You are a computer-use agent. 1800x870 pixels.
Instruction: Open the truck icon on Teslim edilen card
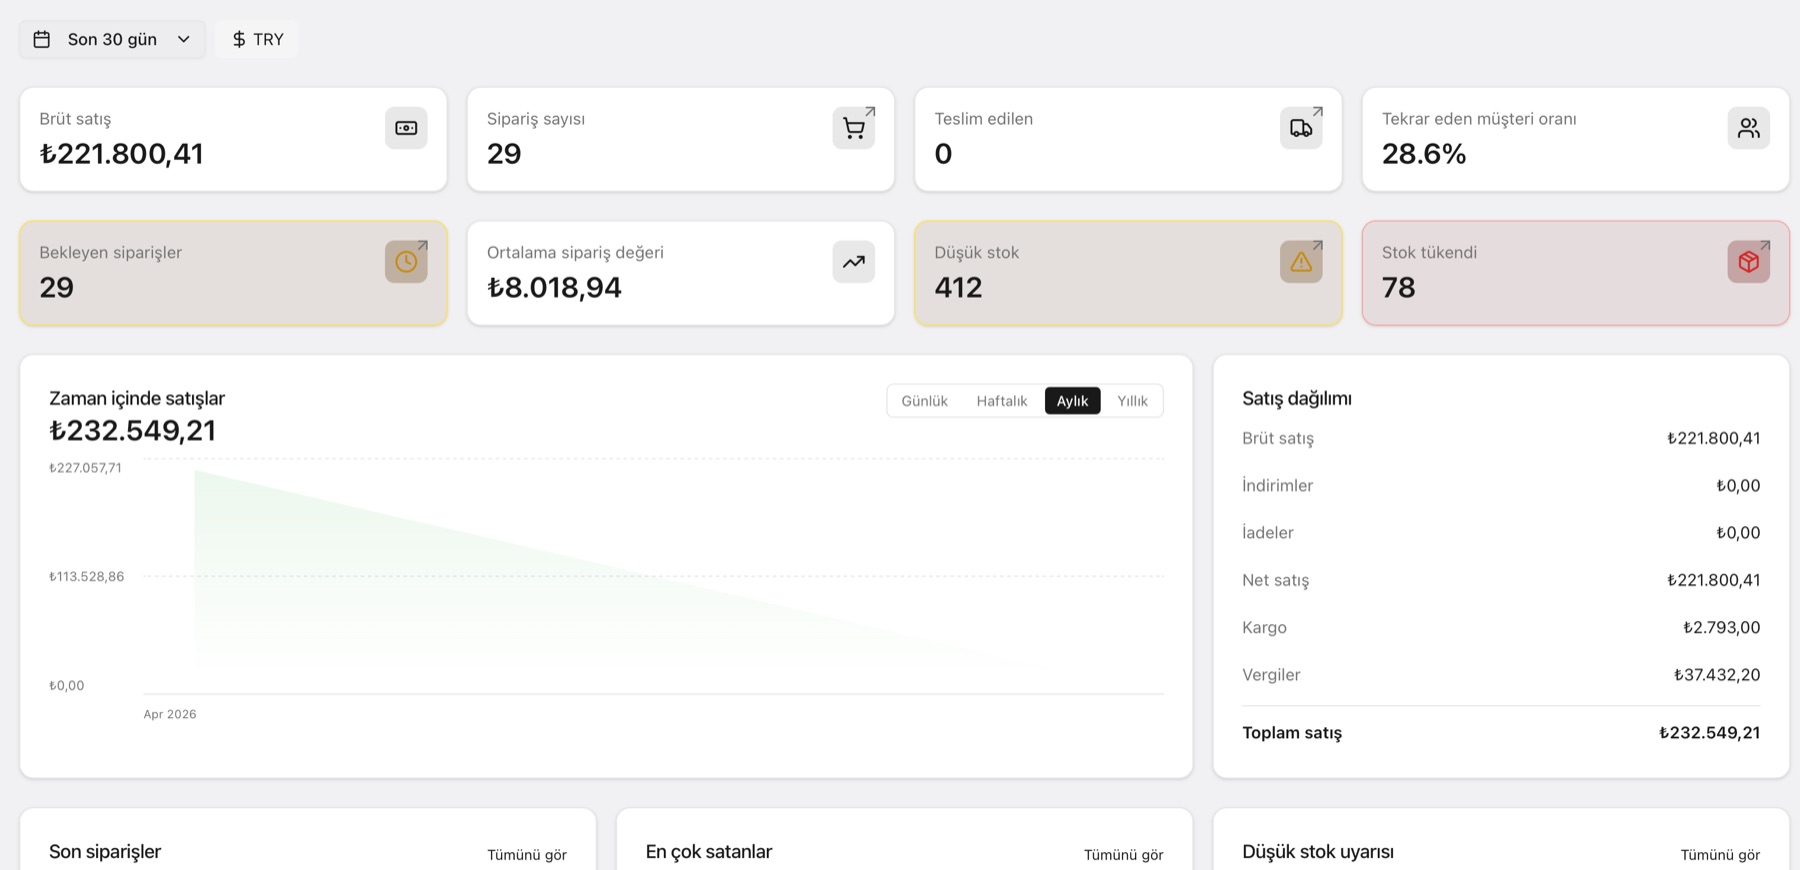point(1301,128)
